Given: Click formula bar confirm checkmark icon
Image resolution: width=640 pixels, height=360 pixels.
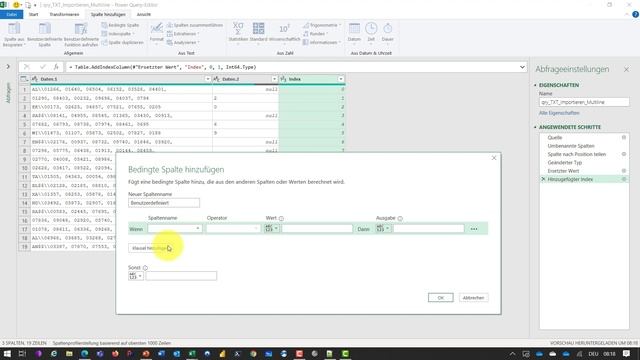Looking at the screenshot, I should pyautogui.click(x=42, y=67).
